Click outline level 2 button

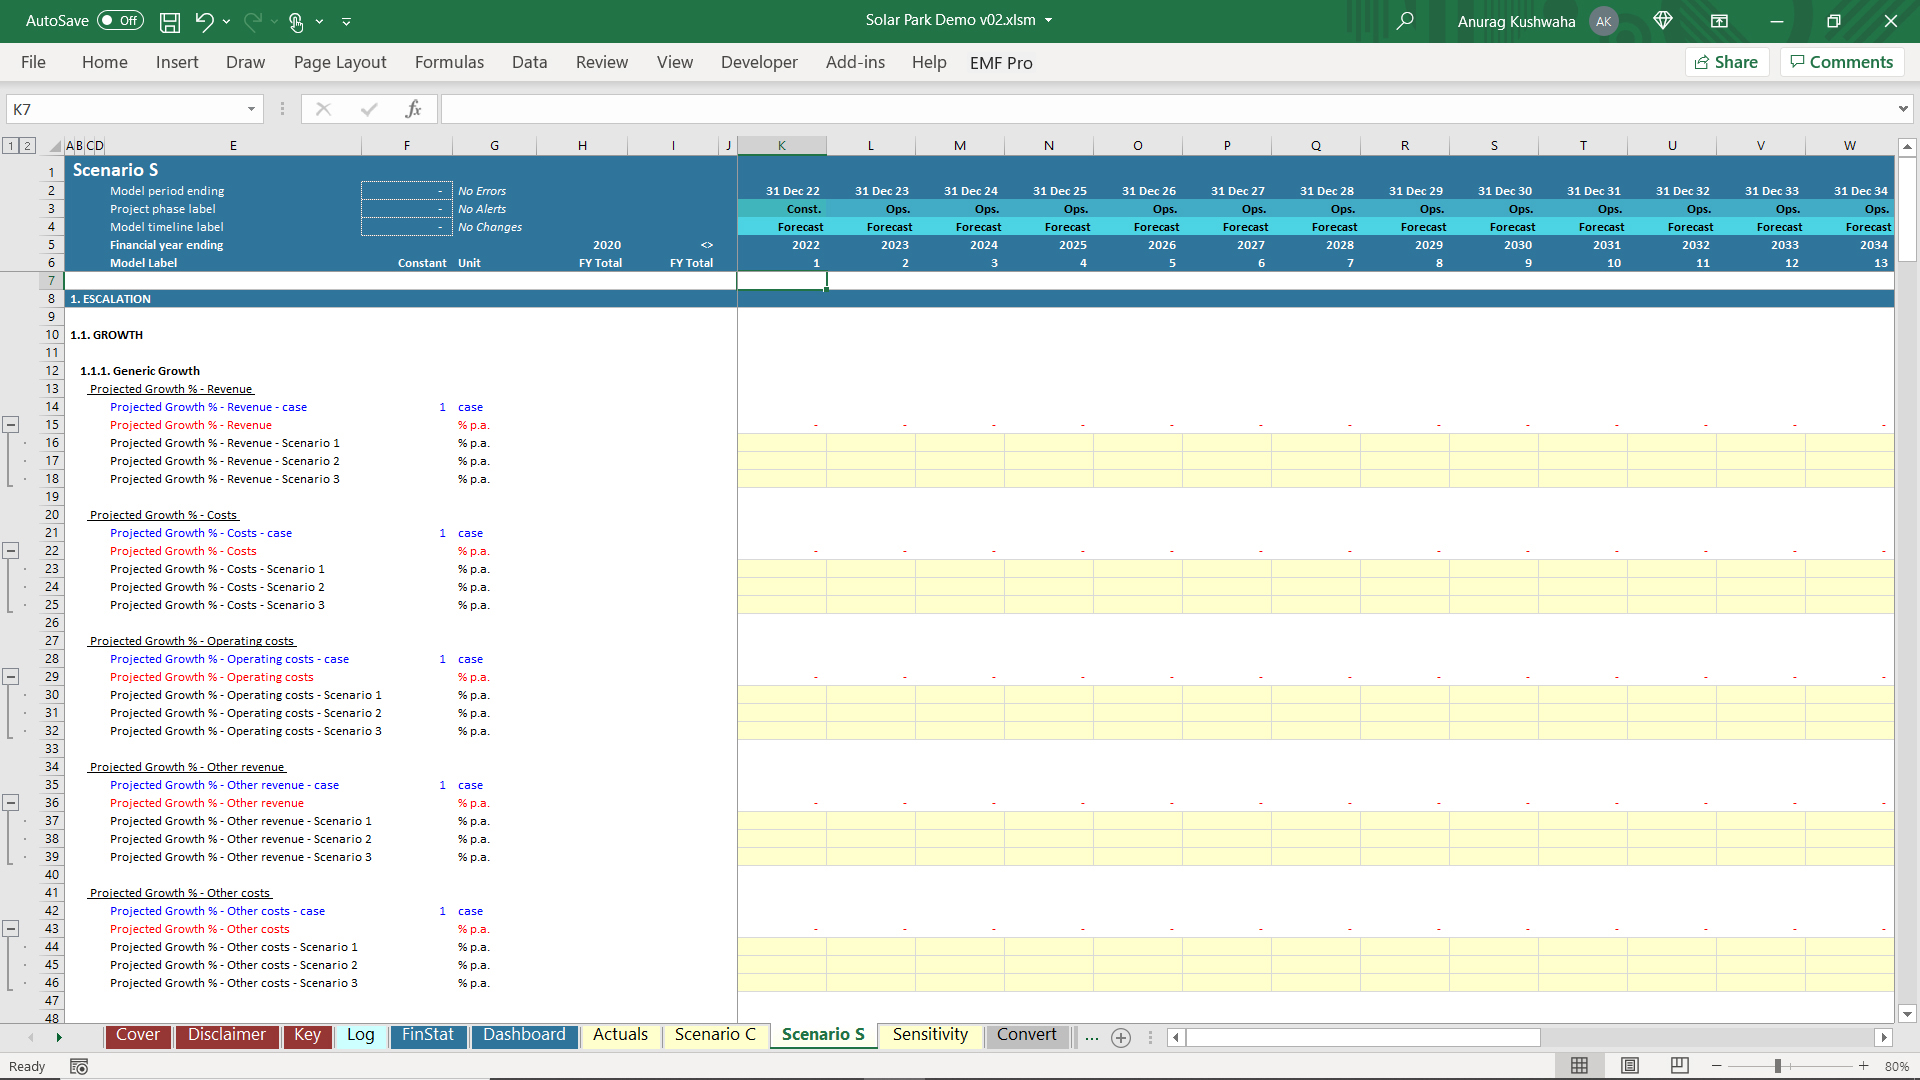click(x=28, y=146)
